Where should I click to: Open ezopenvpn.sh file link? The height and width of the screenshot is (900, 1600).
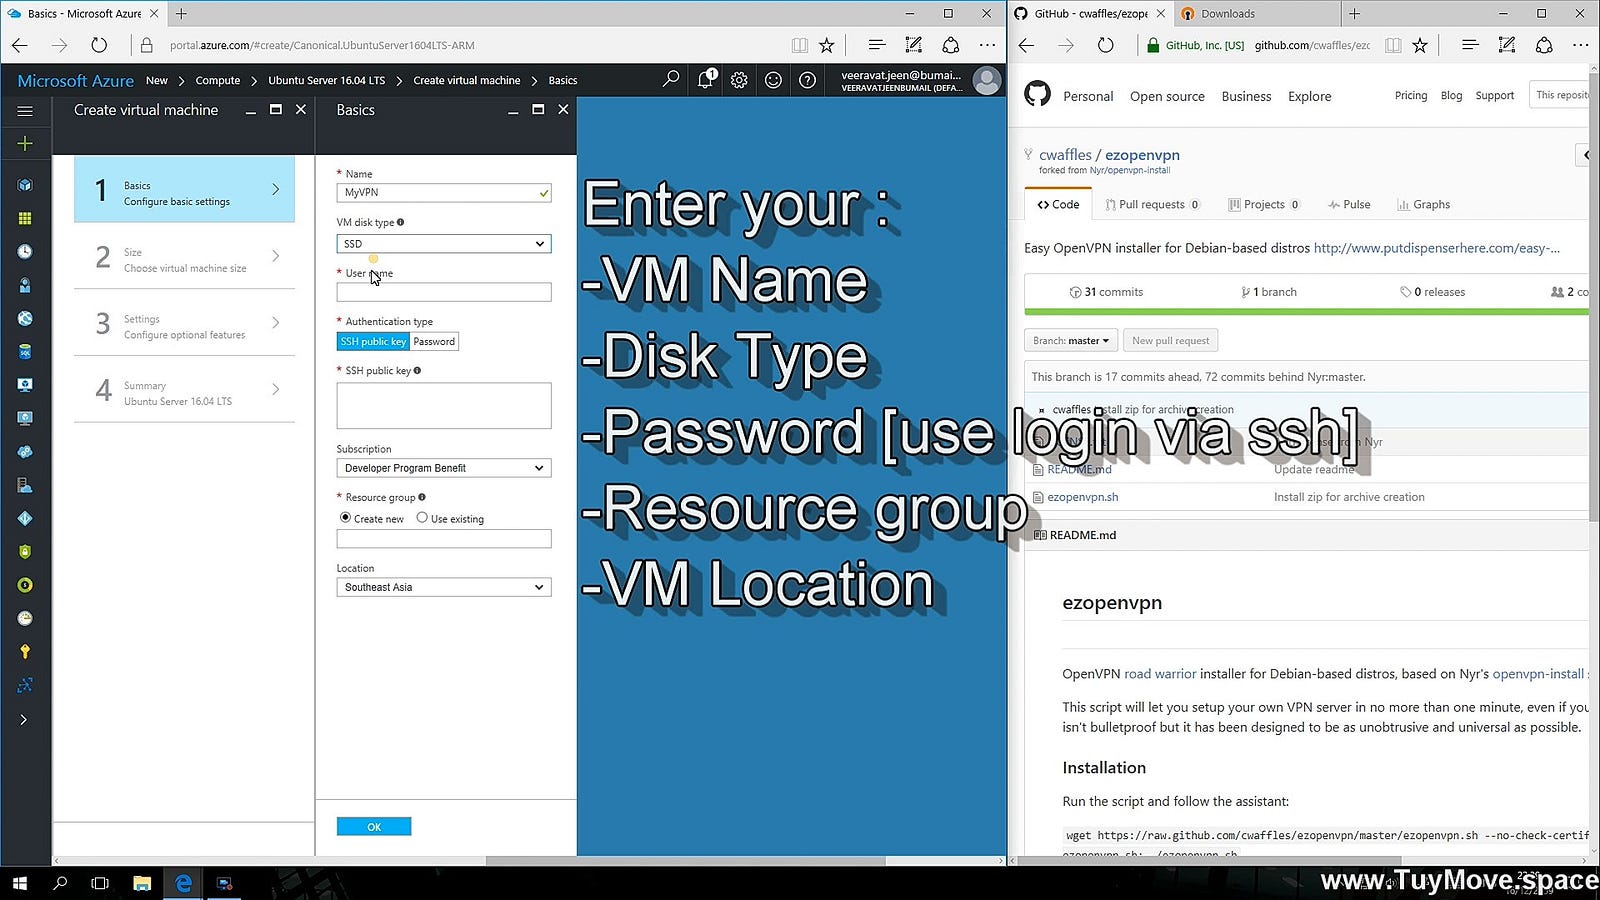pyautogui.click(x=1083, y=497)
